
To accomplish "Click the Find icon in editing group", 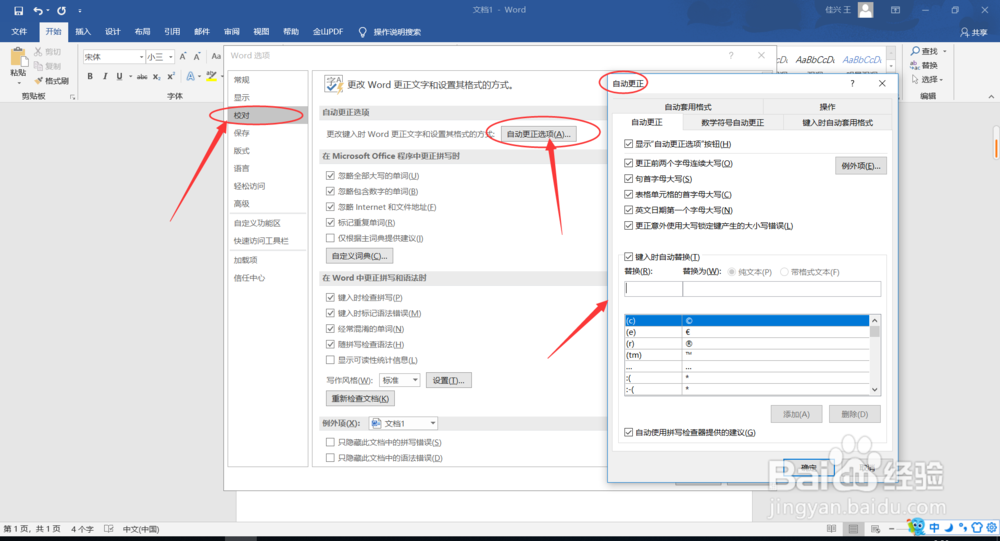I will tap(925, 51).
